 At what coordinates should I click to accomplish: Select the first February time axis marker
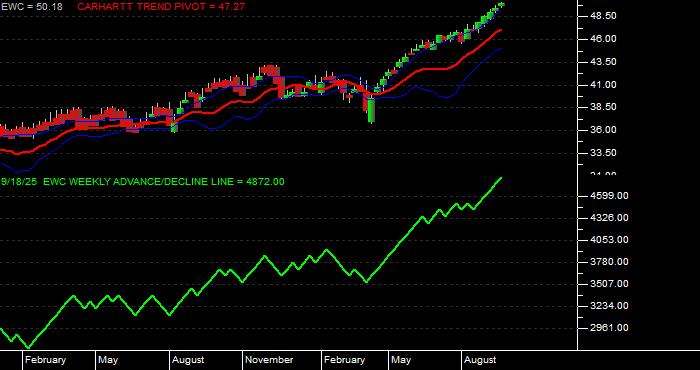(46, 360)
